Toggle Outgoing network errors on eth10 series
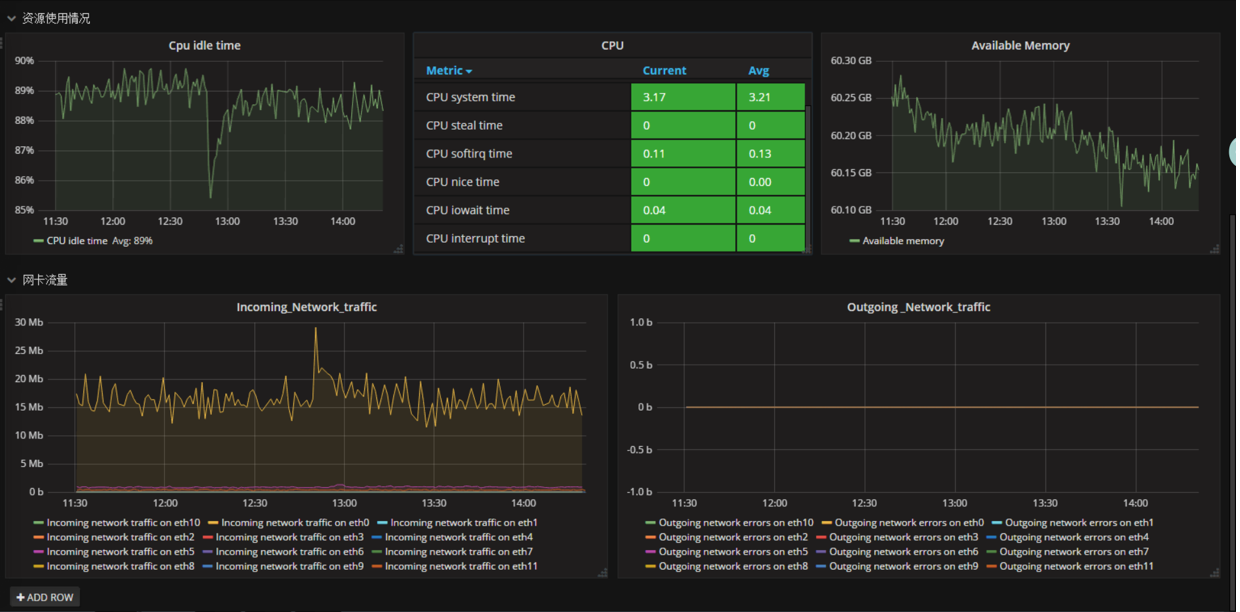The image size is (1240, 612). (735, 522)
